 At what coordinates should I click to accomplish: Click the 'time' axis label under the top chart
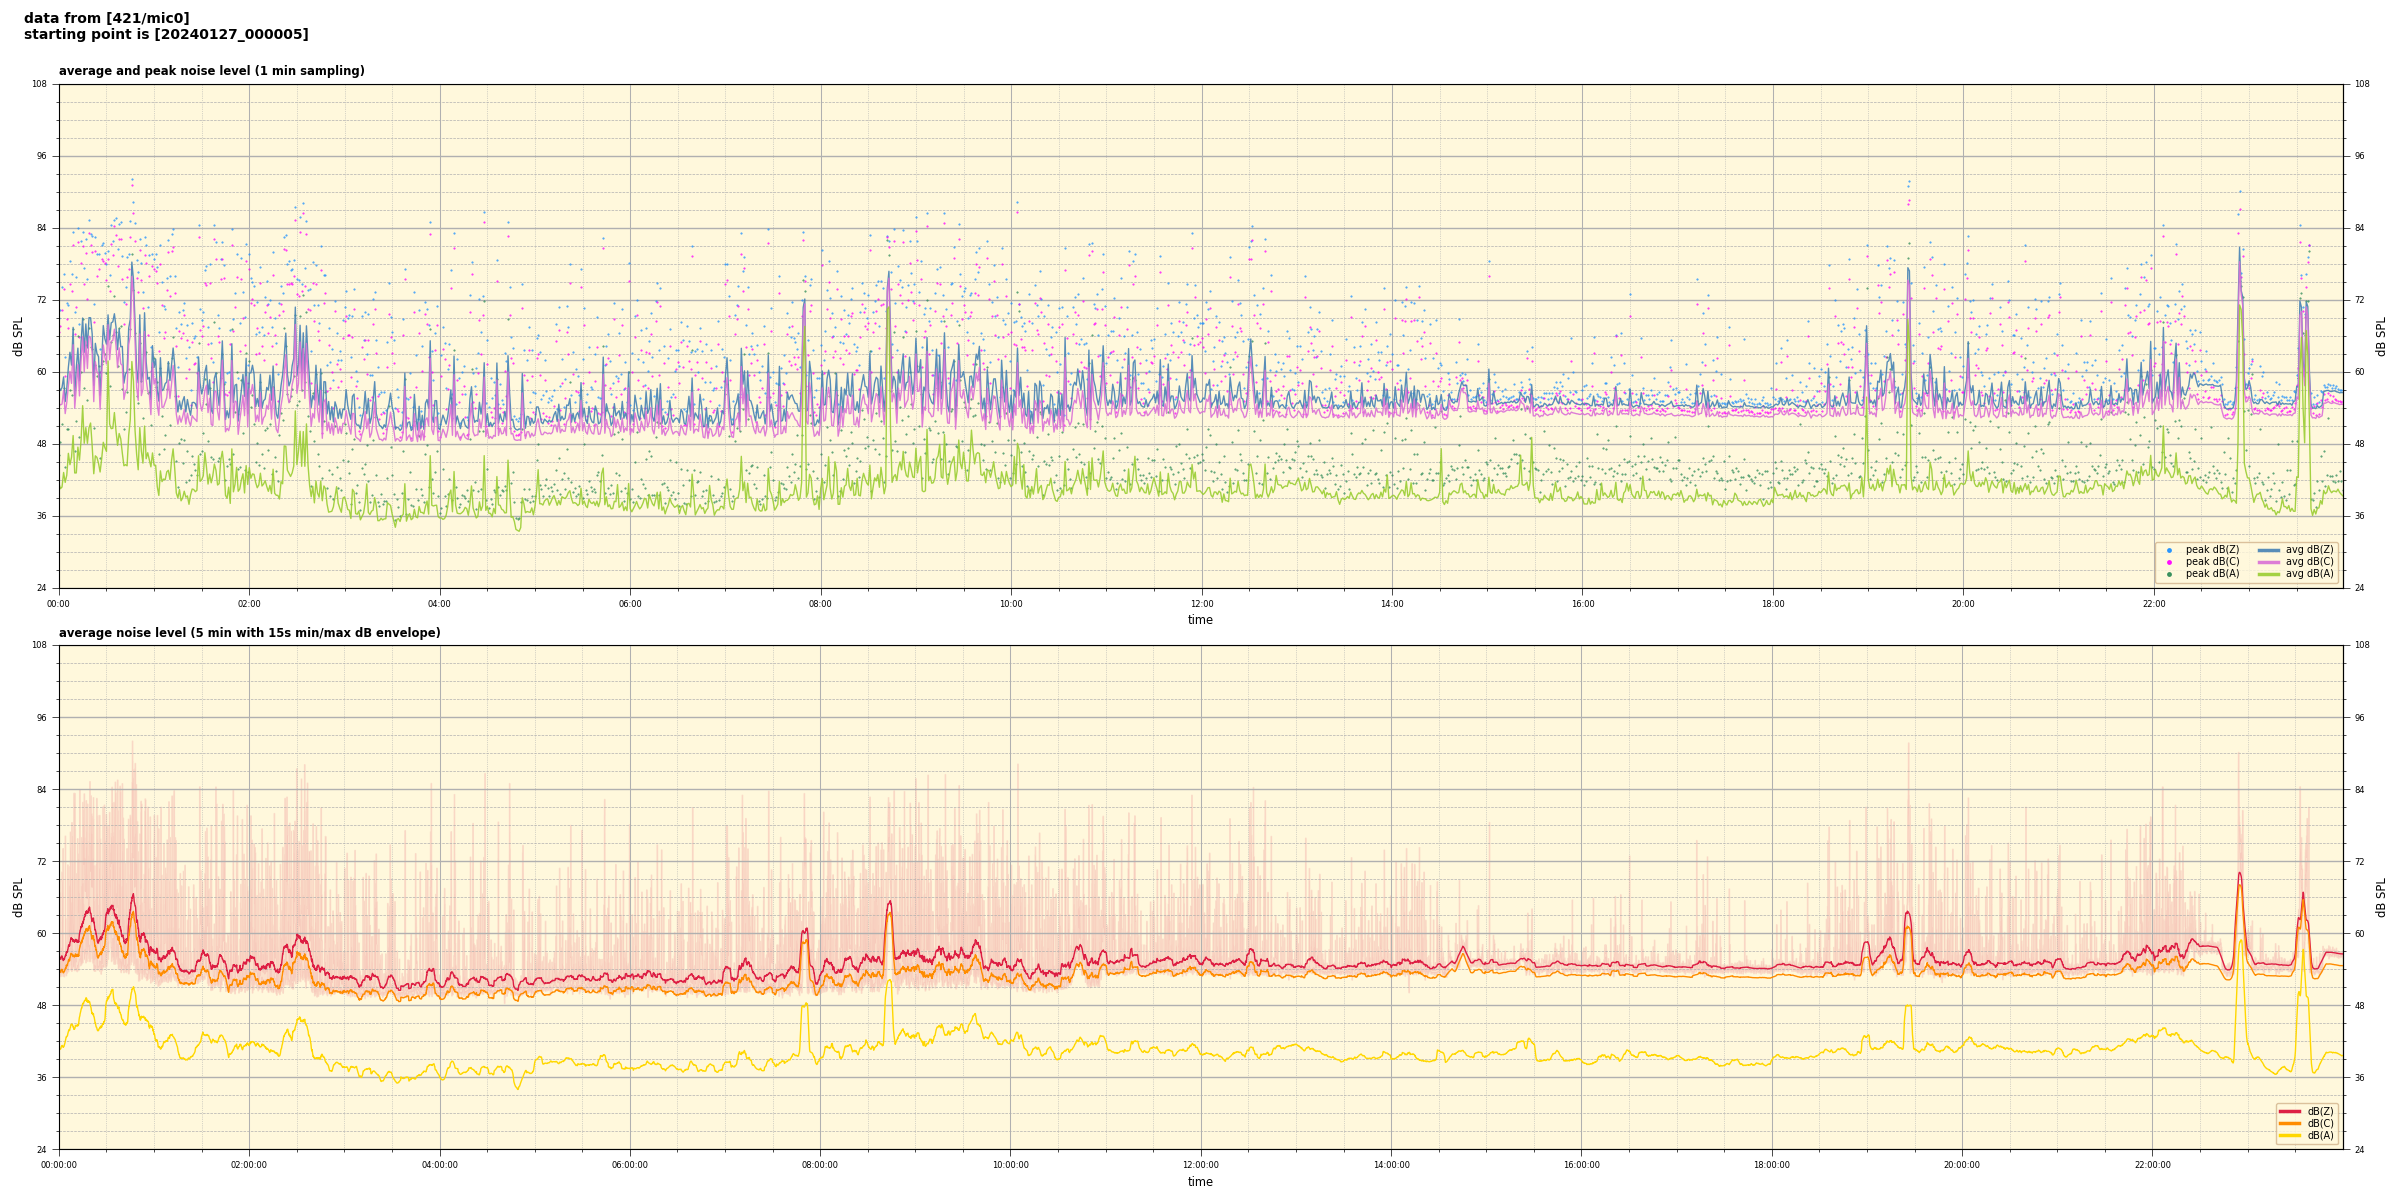[x=1200, y=620]
